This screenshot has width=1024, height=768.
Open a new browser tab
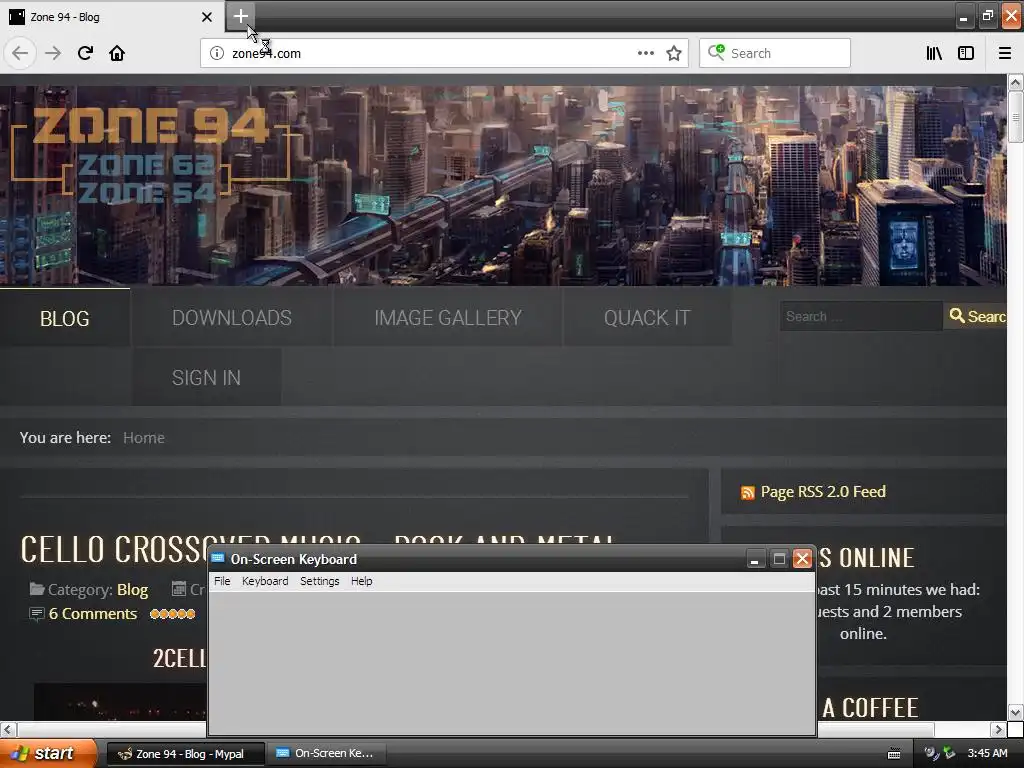[x=240, y=16]
